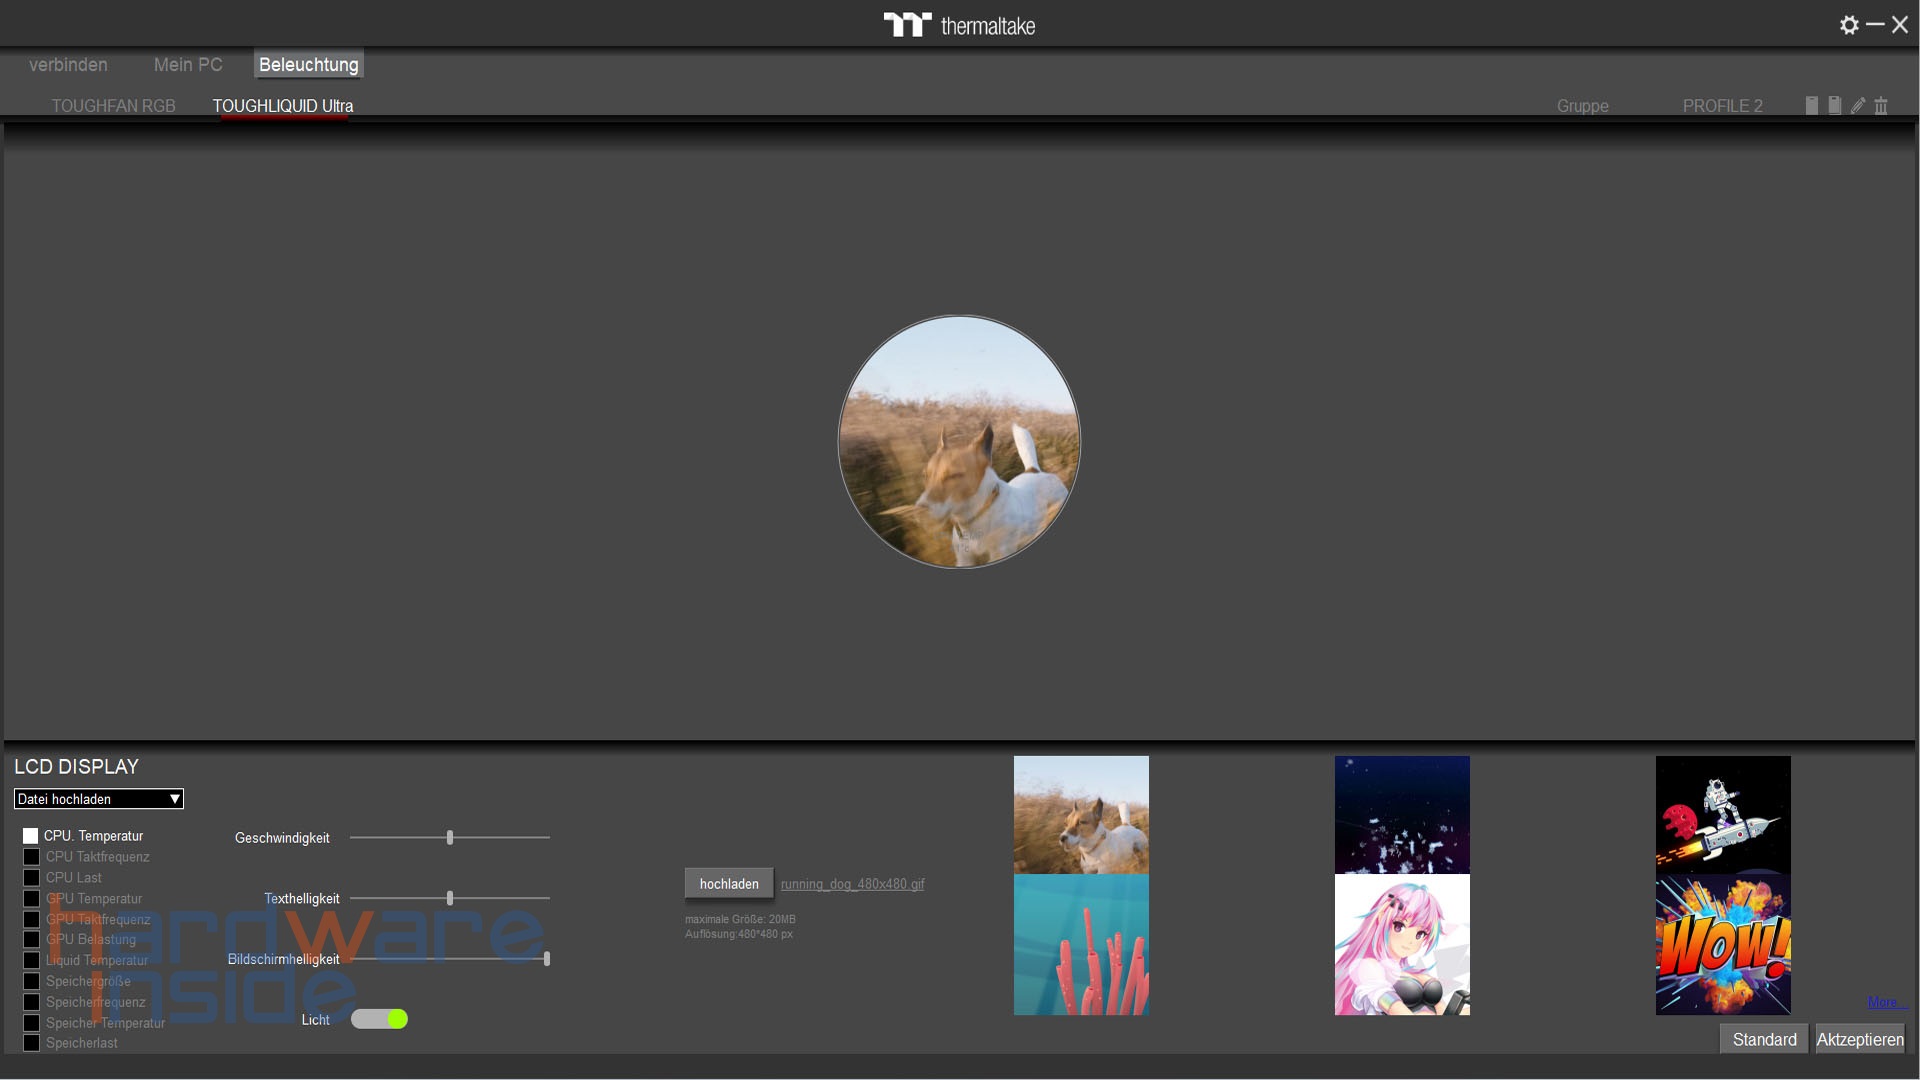Open the PROFILE 2 selector
1920x1080 pixels.
(1722, 106)
